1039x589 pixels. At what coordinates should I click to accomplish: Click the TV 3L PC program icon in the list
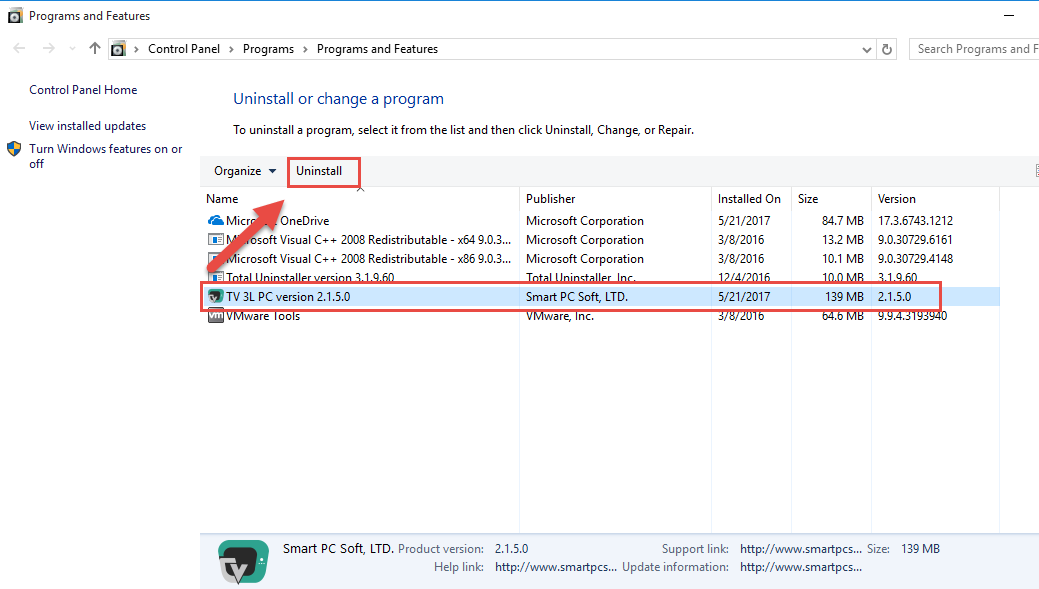click(x=215, y=297)
